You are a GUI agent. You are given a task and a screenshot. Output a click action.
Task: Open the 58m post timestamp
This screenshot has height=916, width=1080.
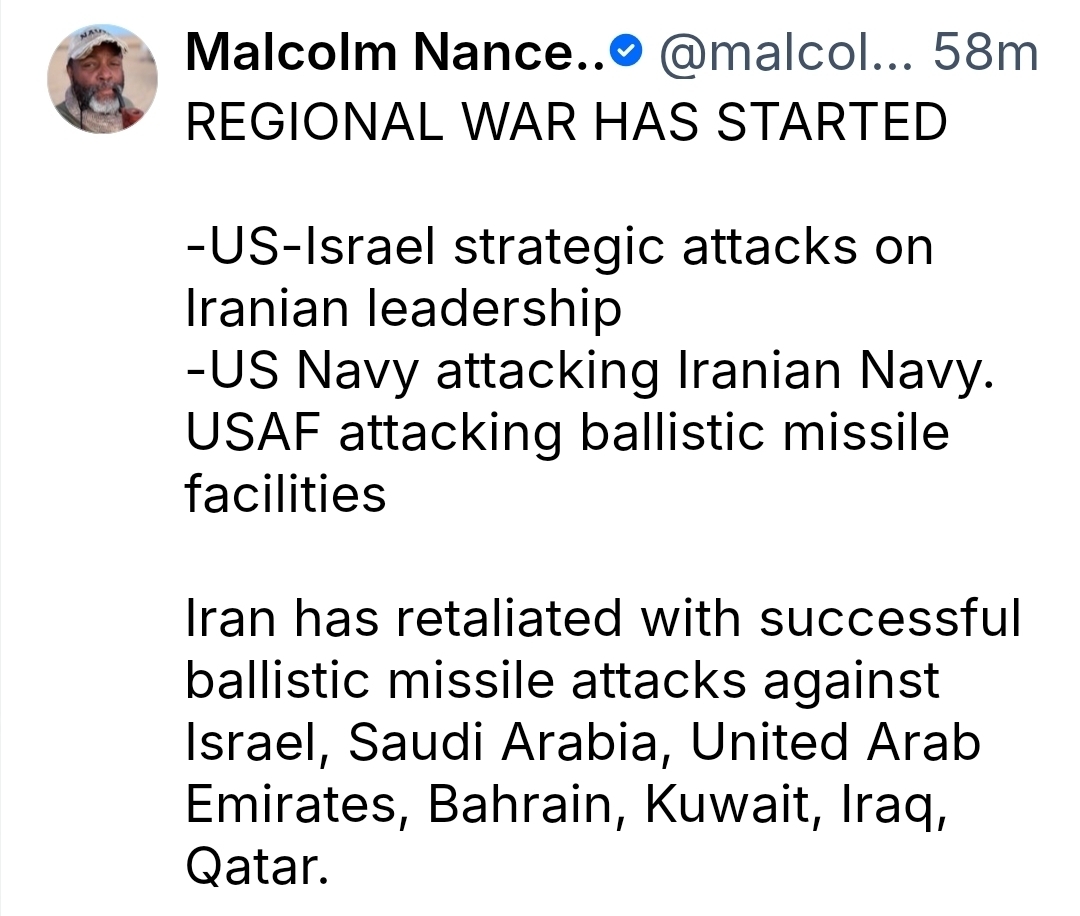coord(985,54)
